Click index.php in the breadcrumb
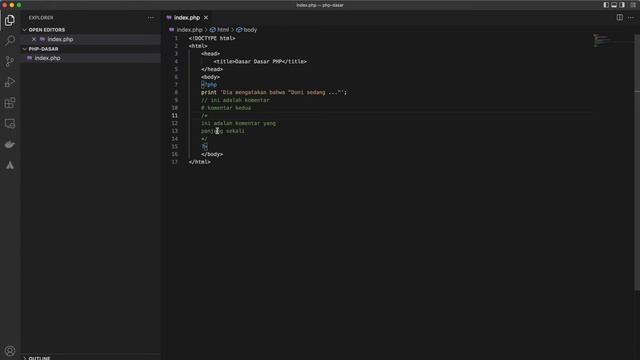 click(x=189, y=30)
